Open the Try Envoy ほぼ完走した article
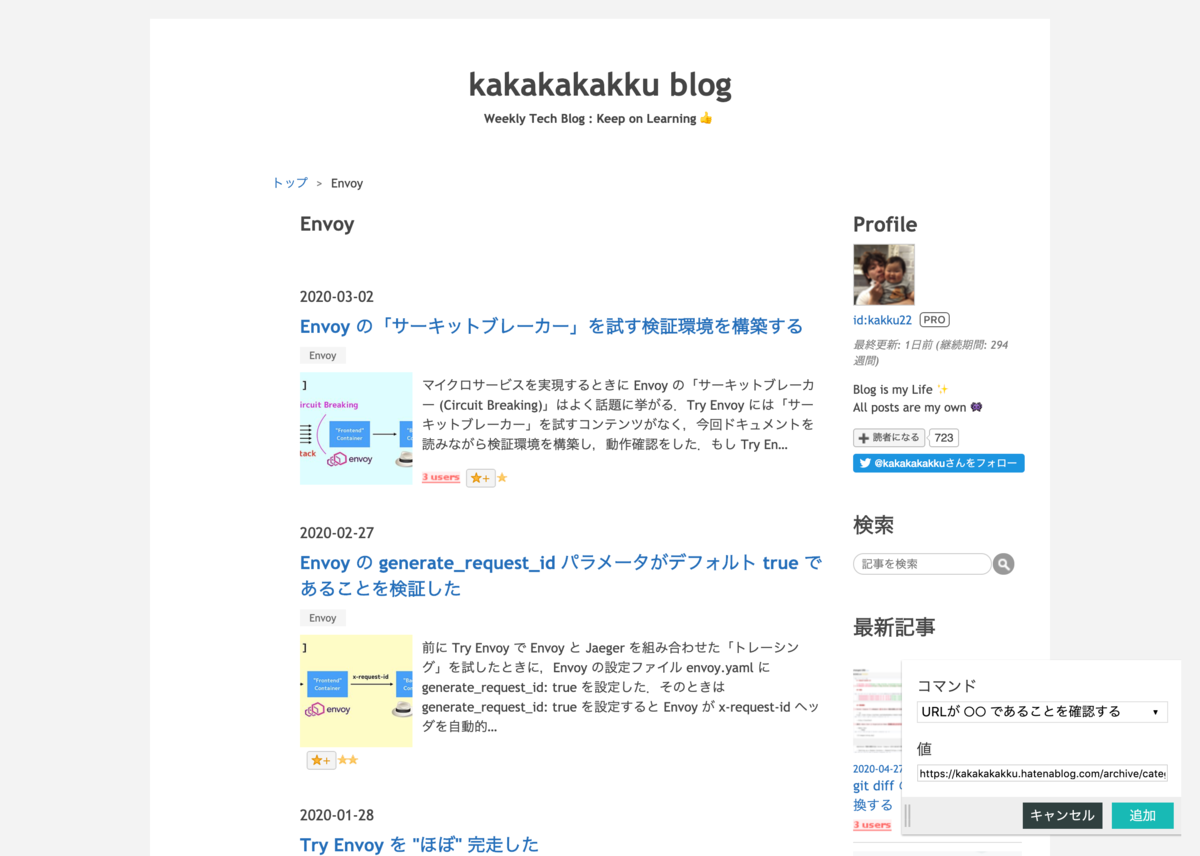The width and height of the screenshot is (1200, 856). click(419, 845)
